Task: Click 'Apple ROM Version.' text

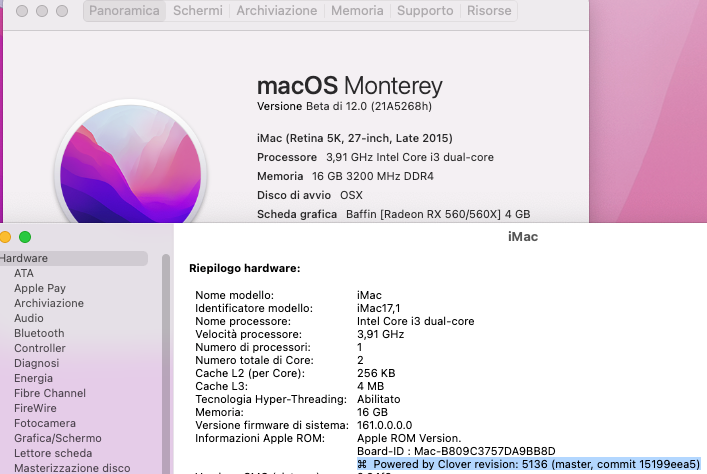Action: click(x=409, y=438)
